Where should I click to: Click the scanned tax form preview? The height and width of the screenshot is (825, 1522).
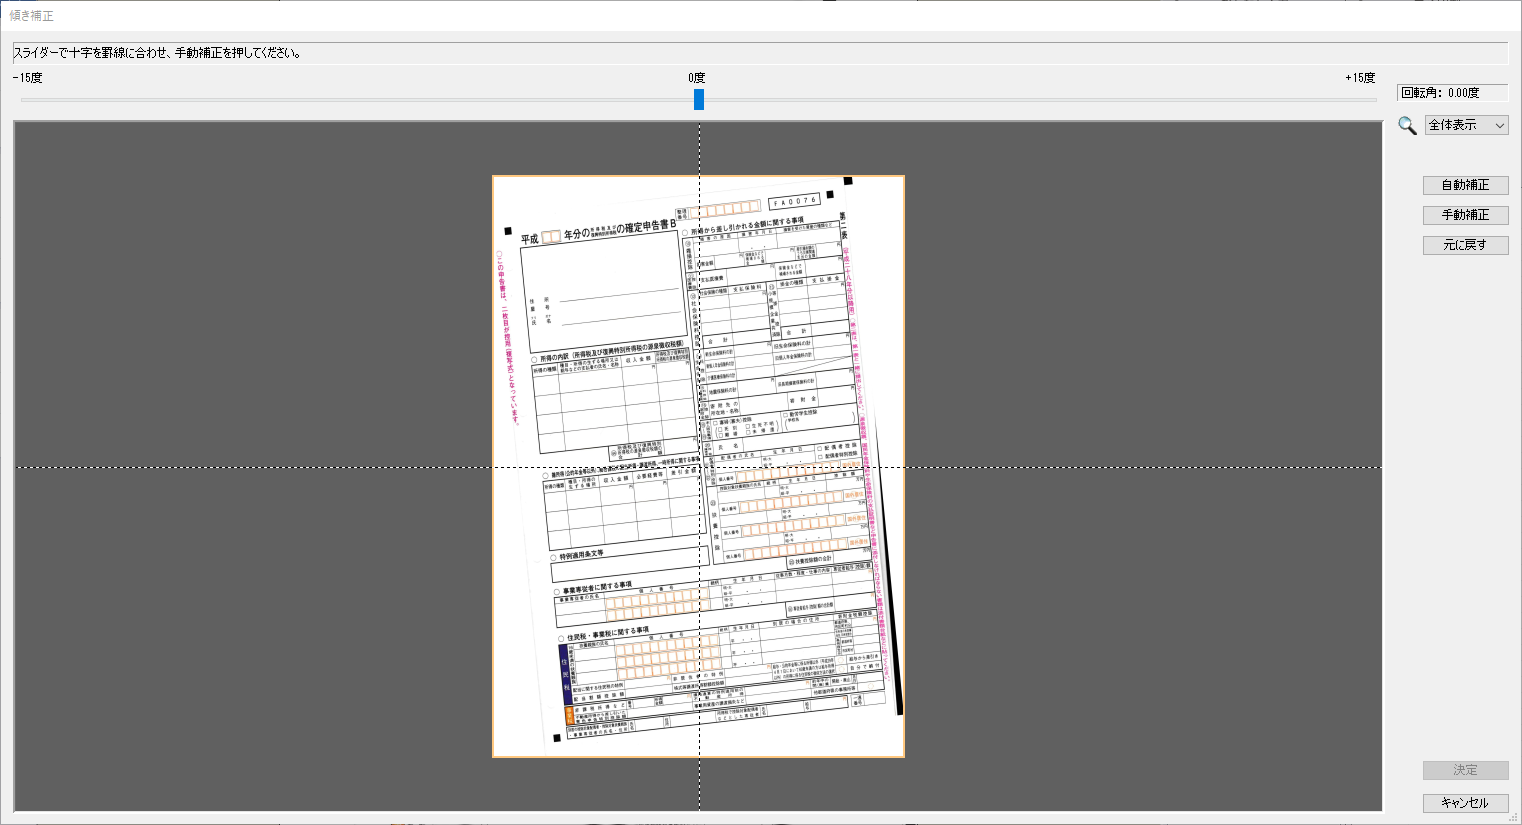click(698, 466)
